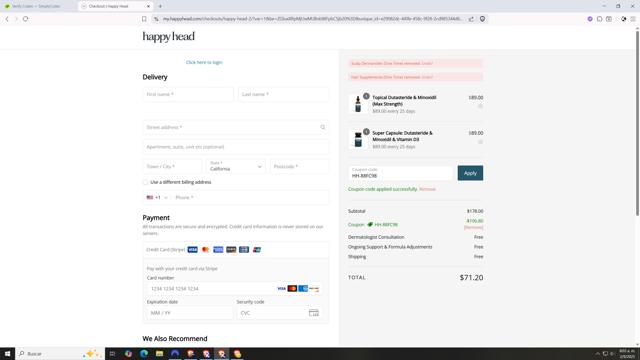Click the [Remove] link under coupon discount
This screenshot has height=360, width=640.
point(473,227)
